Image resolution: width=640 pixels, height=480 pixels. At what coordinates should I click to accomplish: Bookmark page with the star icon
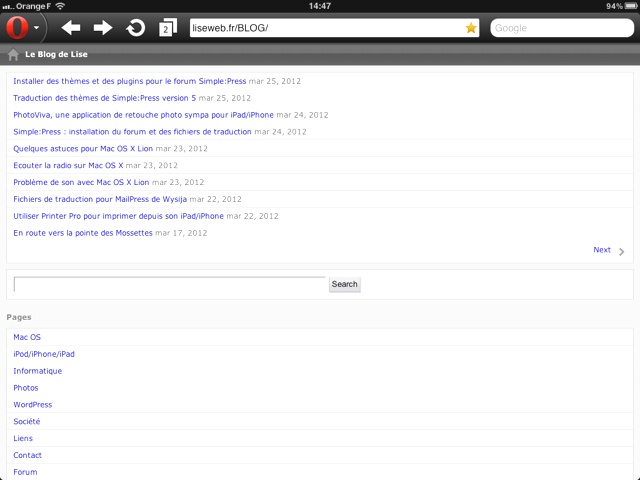pyautogui.click(x=471, y=28)
